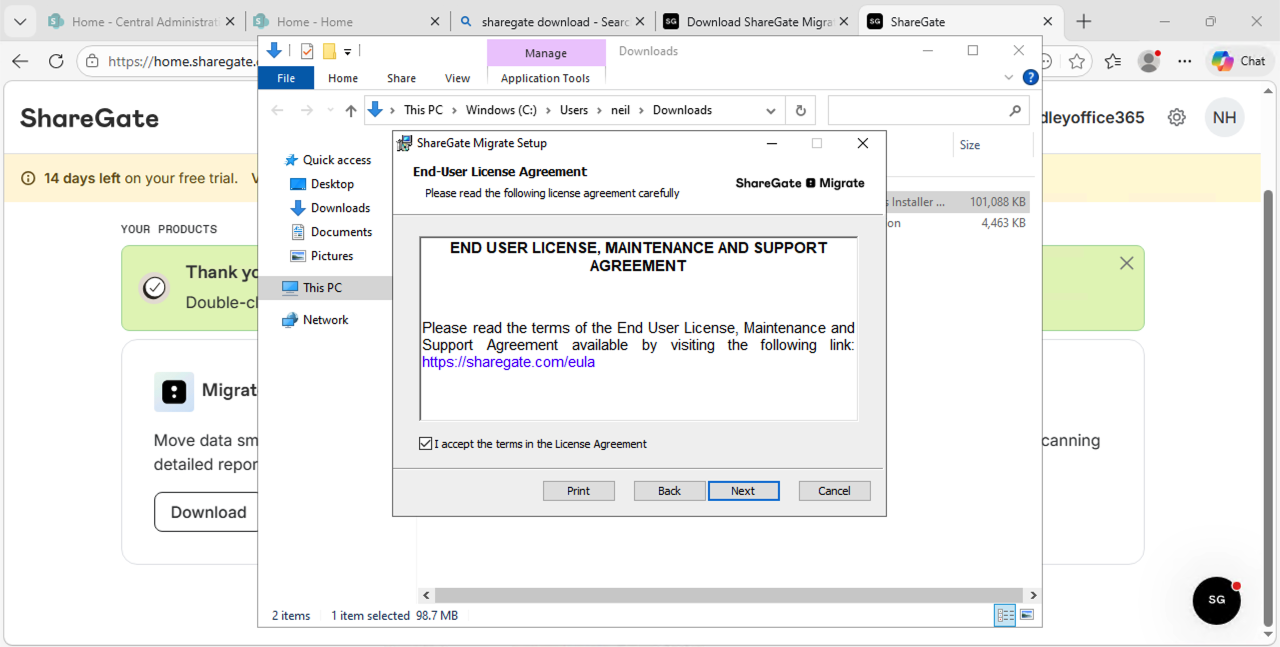Image resolution: width=1280 pixels, height=647 pixels.
Task: Click the Edge back arrow
Action: click(20, 61)
